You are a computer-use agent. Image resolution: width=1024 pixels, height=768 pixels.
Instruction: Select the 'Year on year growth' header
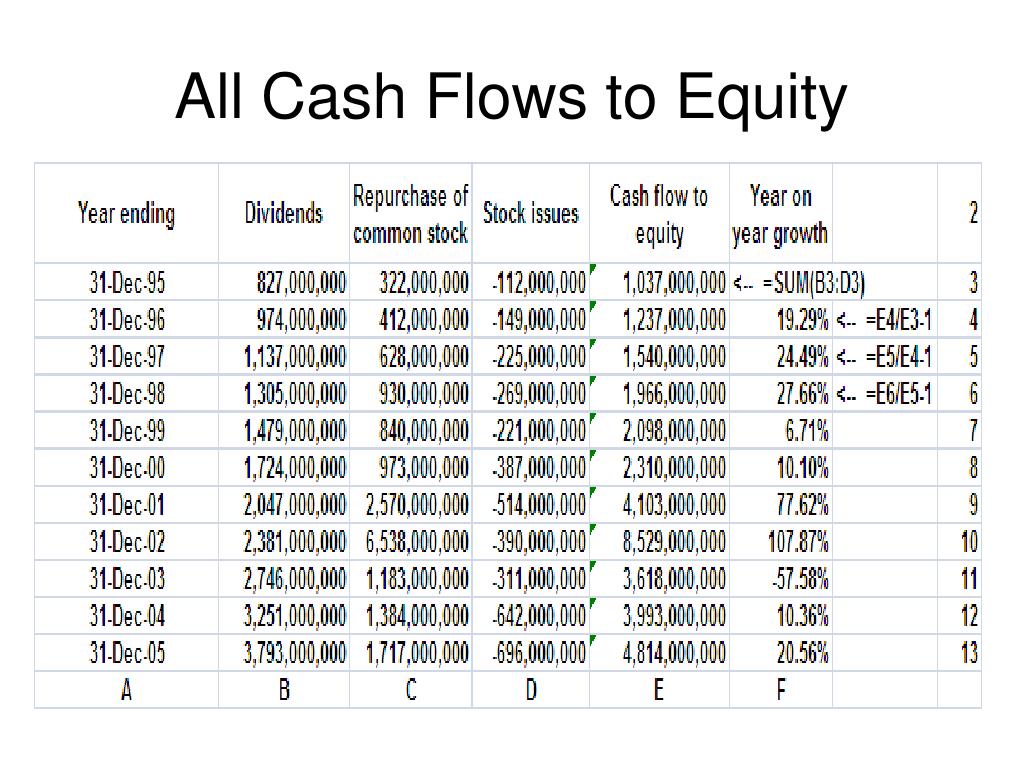[x=780, y=214]
